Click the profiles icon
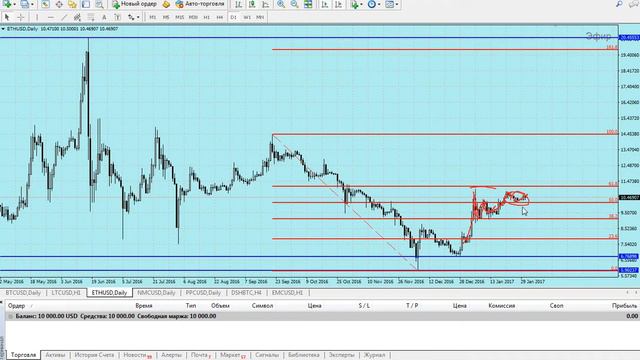 [x=25, y=4]
